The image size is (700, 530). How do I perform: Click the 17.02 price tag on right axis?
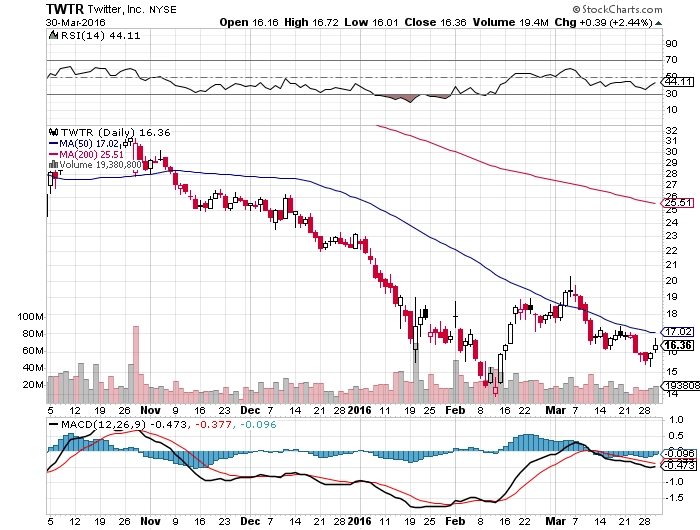(x=678, y=332)
